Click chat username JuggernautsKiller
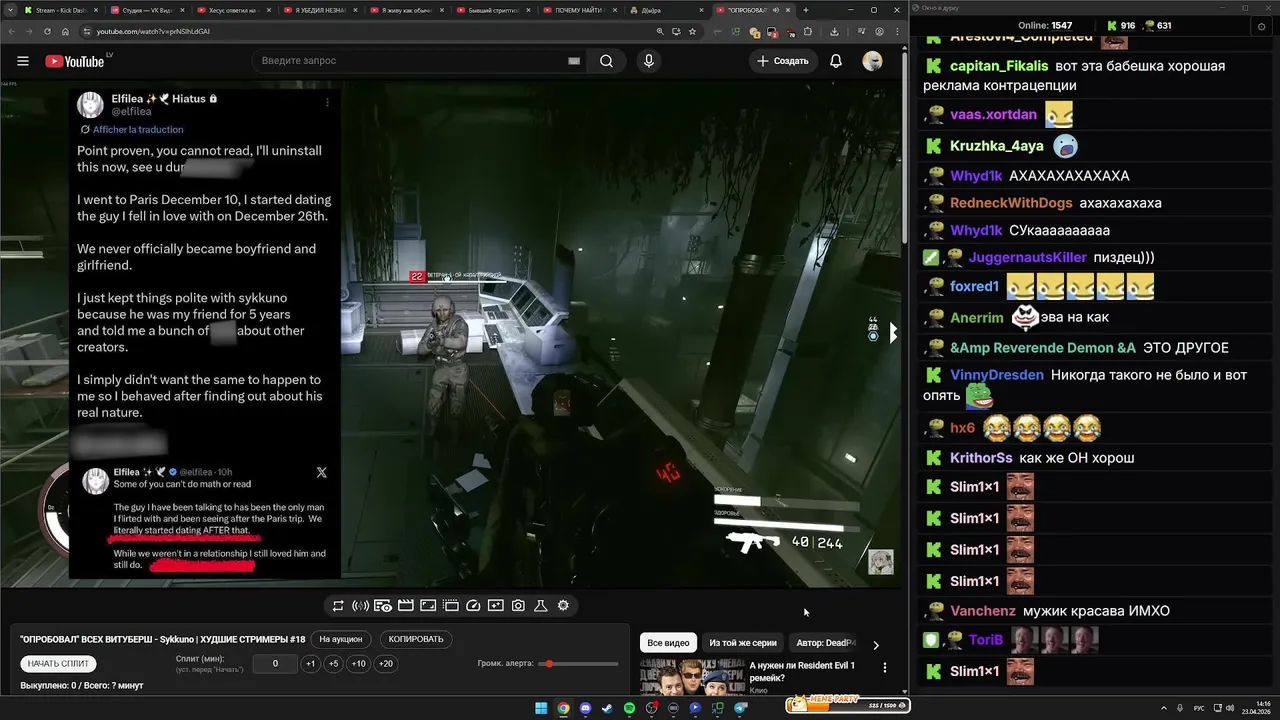1280x720 pixels. (1027, 257)
